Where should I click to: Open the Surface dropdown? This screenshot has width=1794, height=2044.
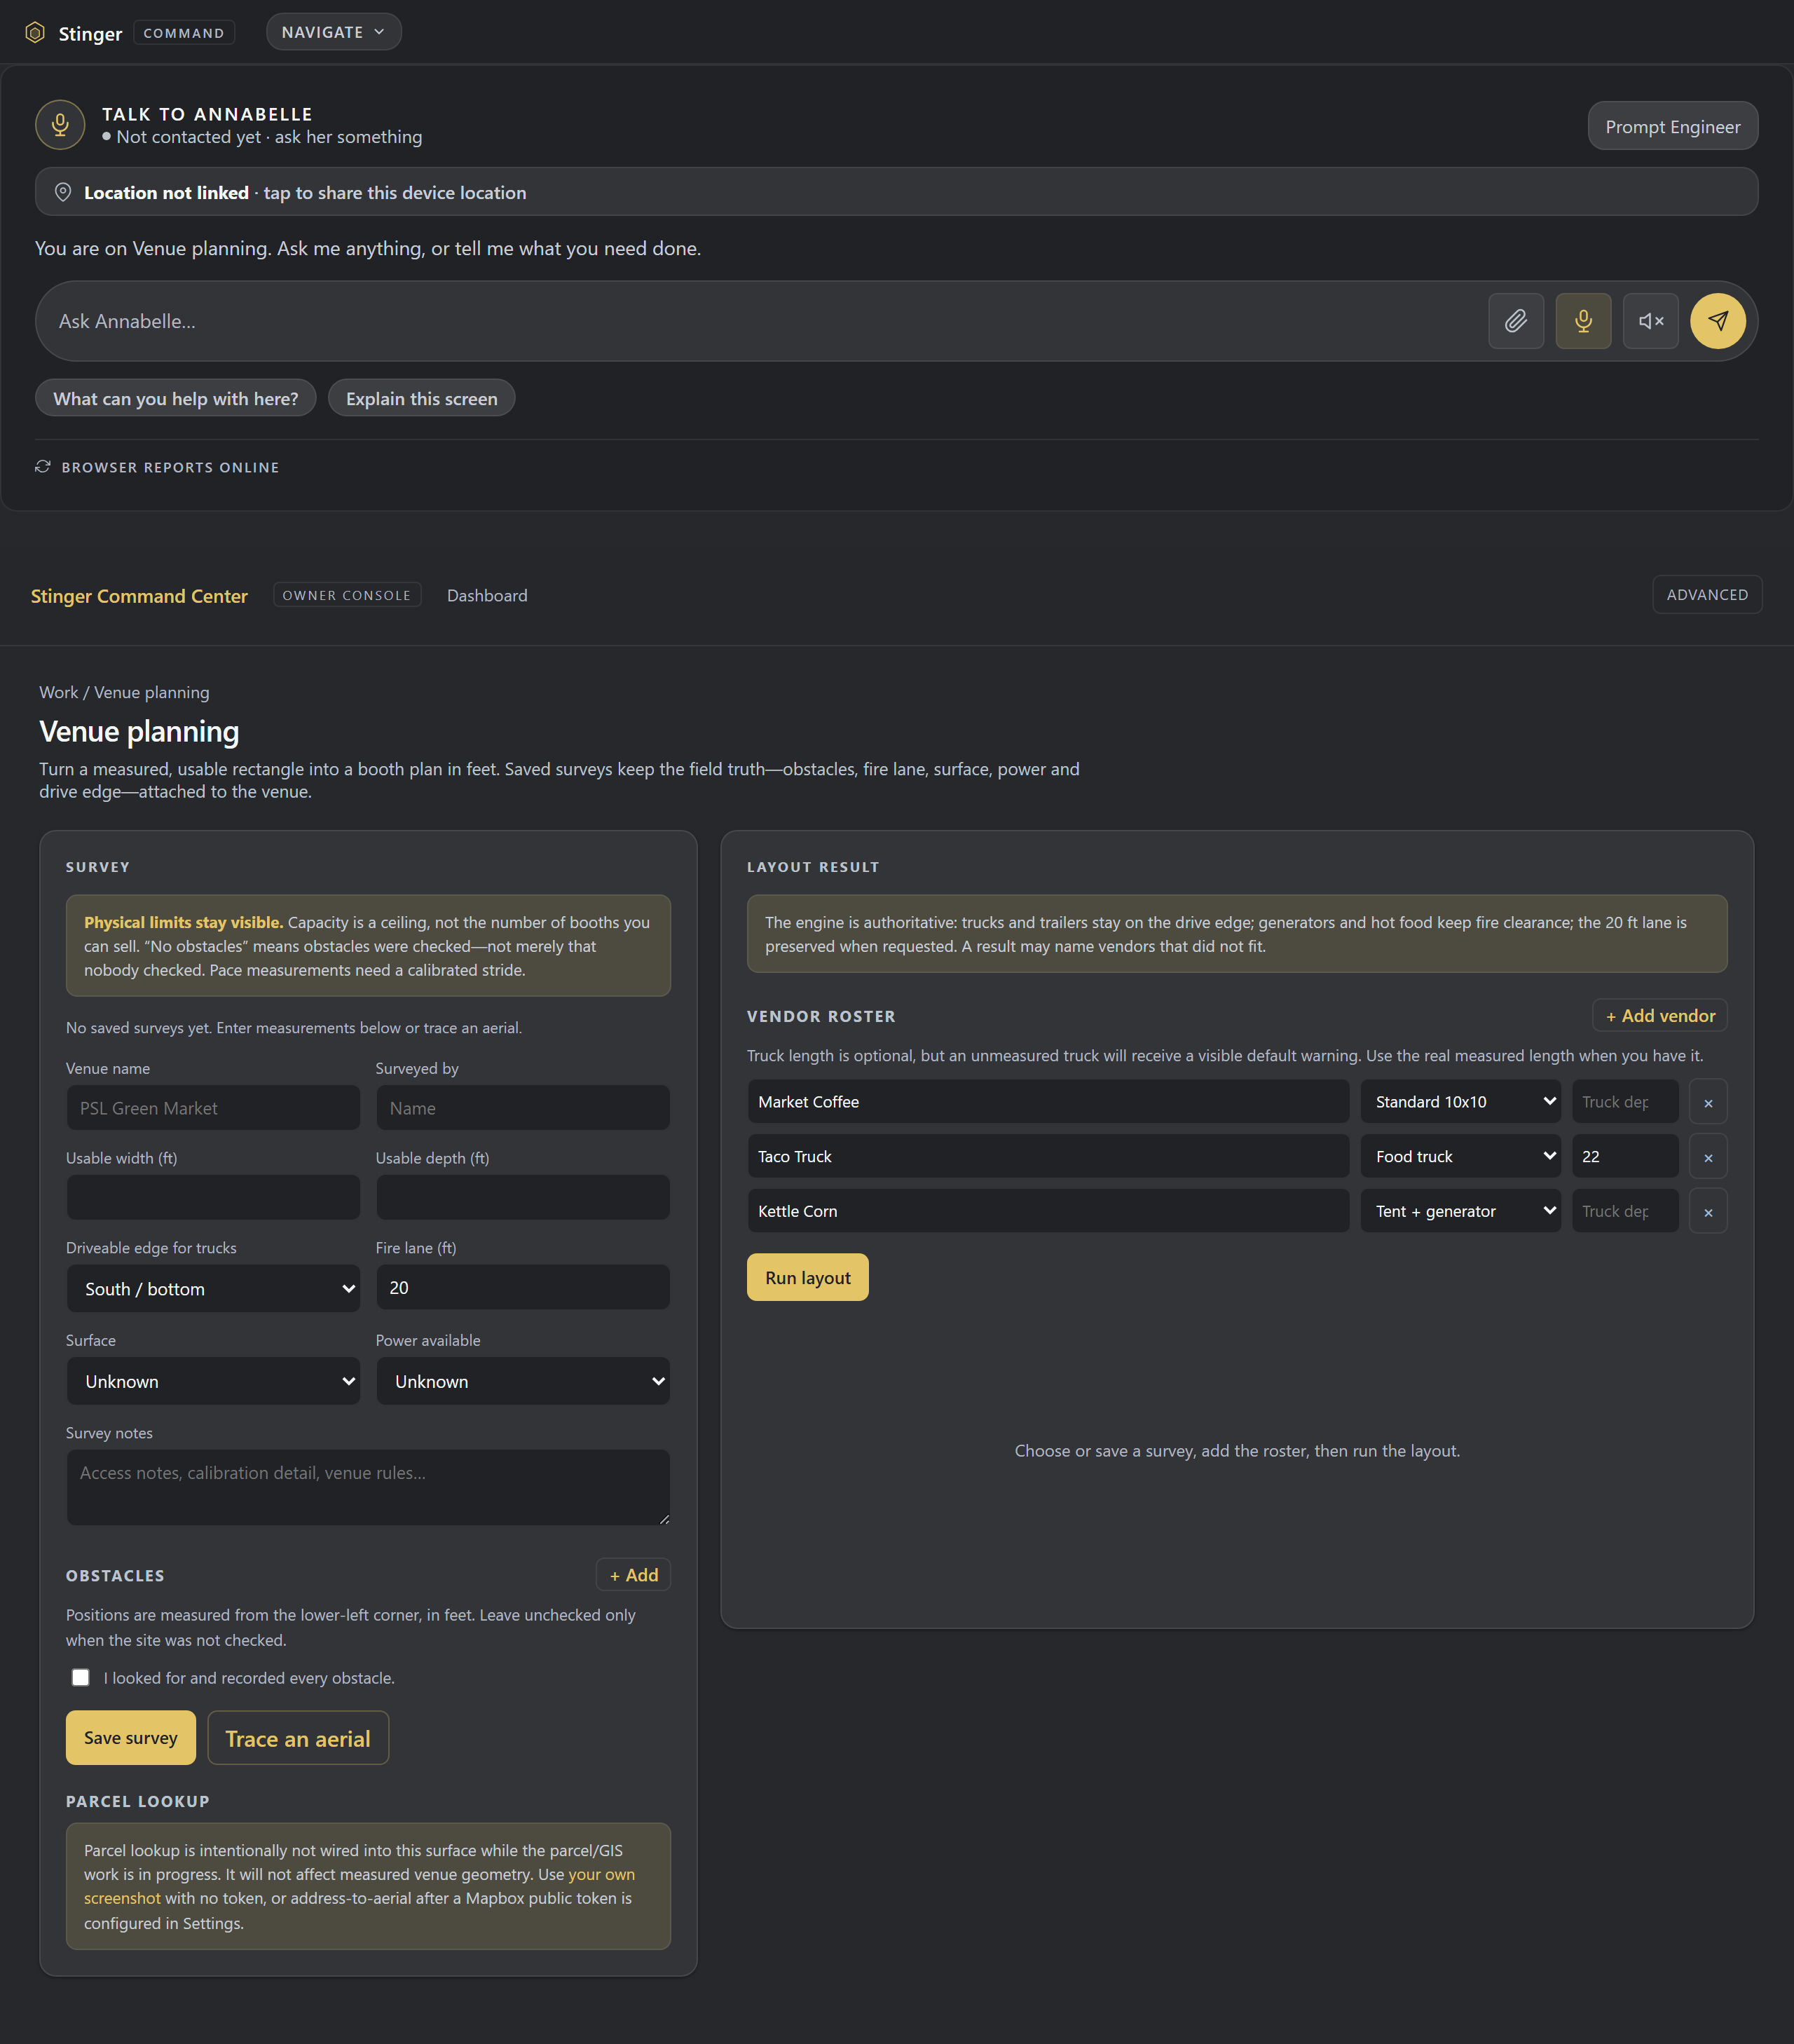click(213, 1381)
